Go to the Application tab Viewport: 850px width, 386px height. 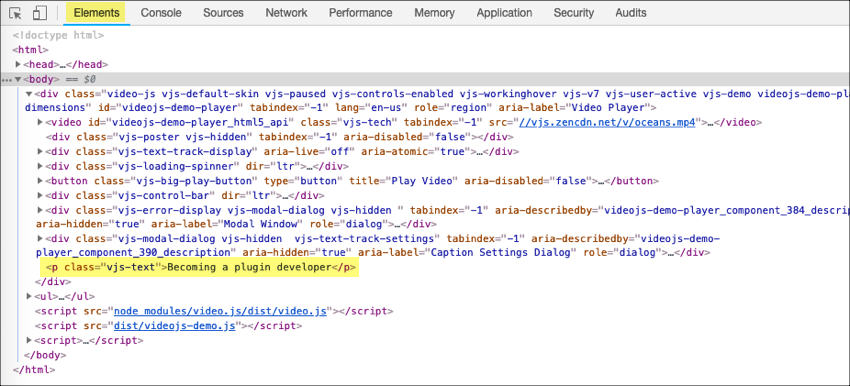pos(504,12)
